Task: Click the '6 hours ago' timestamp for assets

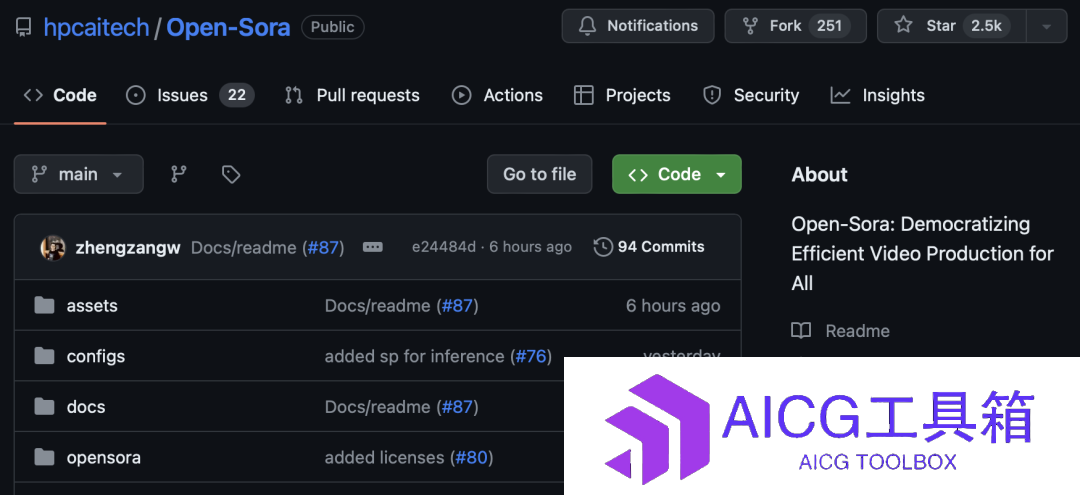Action: [673, 306]
